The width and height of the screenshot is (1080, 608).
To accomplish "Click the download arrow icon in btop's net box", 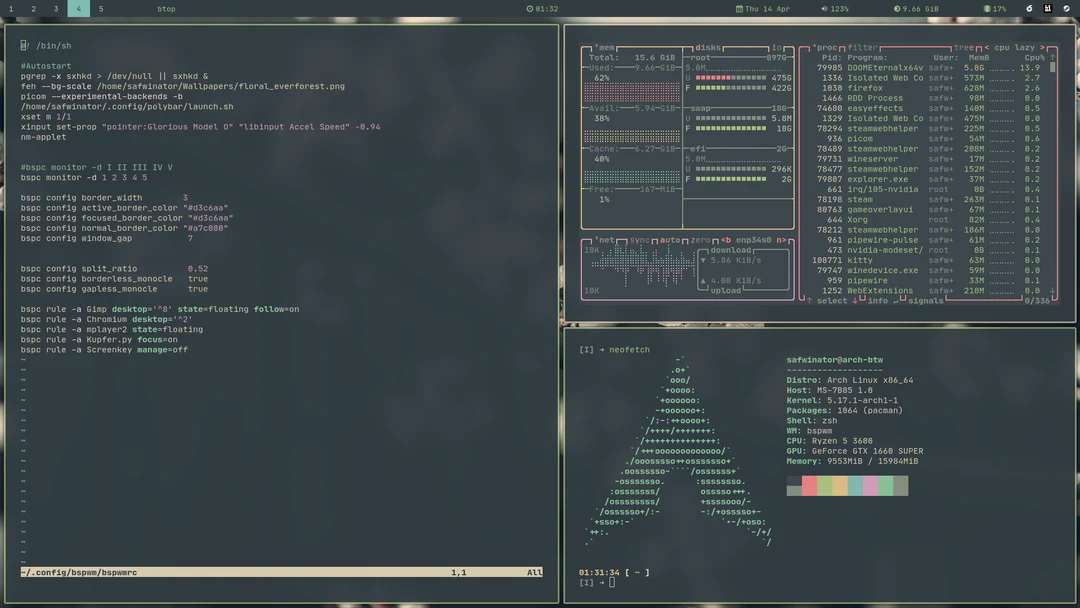I will coord(702,260).
